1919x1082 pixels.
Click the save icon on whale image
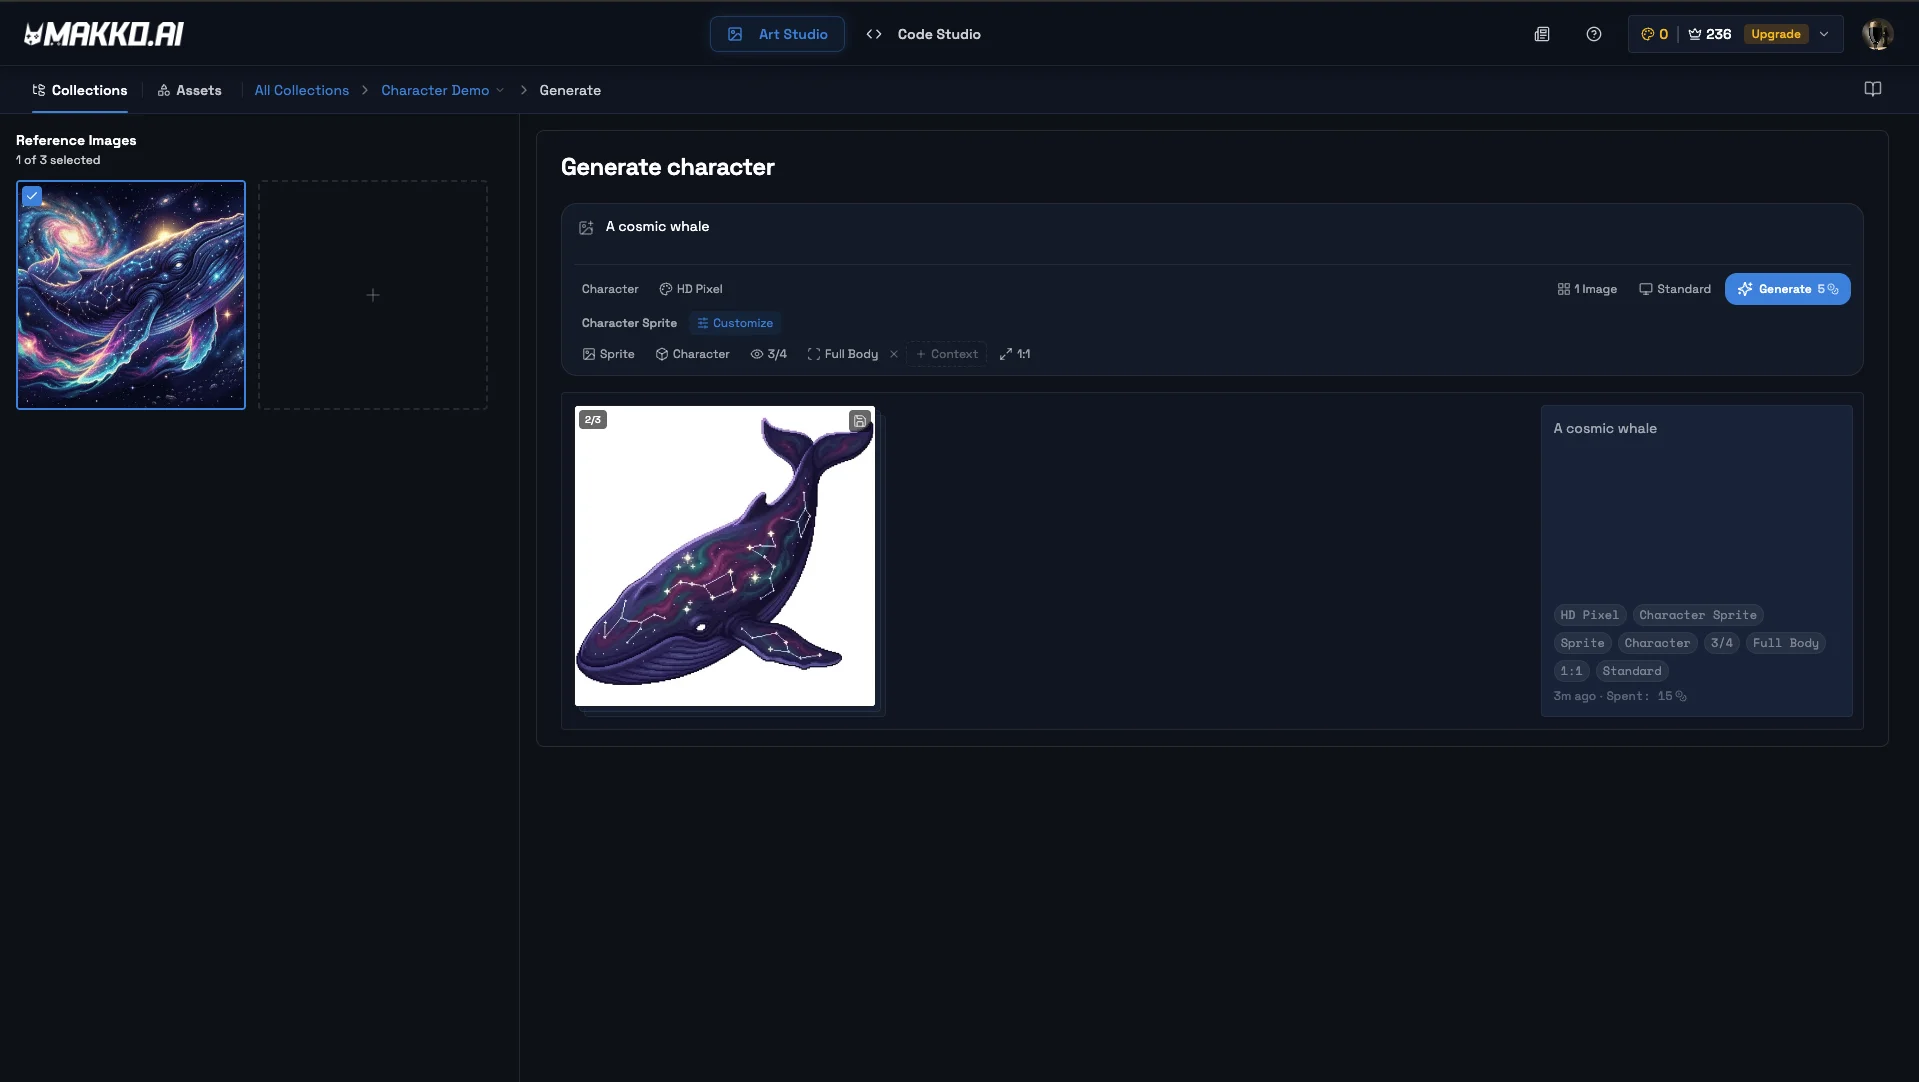click(x=859, y=421)
